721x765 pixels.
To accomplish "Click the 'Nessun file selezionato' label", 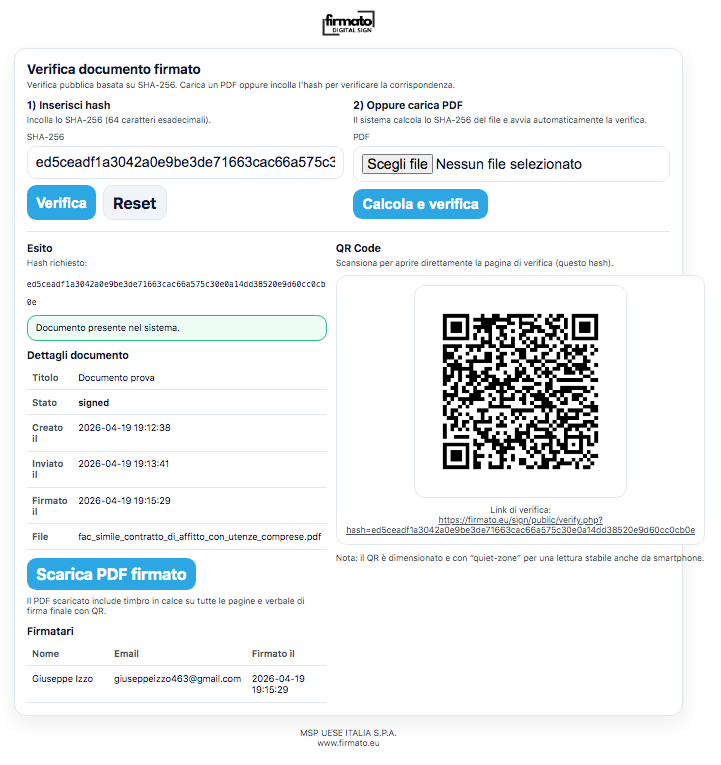I will tap(509, 164).
